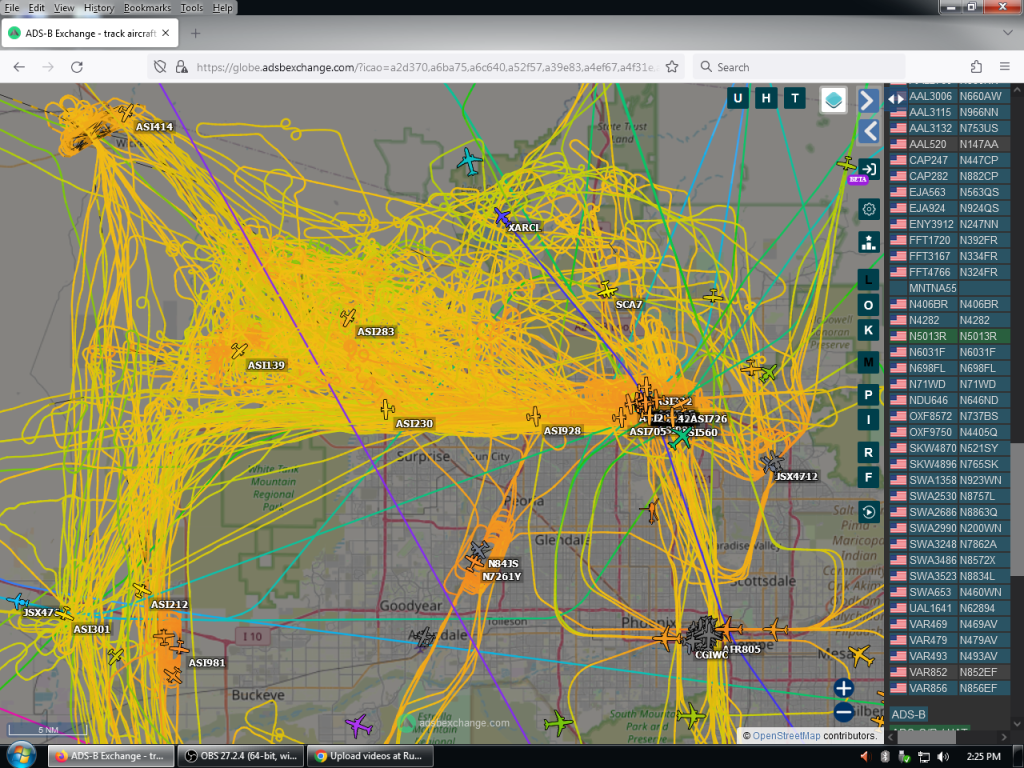This screenshot has width=1024, height=768.
Task: Toggle the H map button
Action: coord(766,99)
